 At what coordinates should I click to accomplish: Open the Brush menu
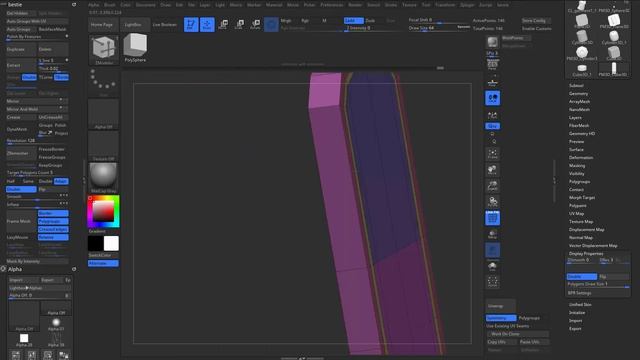coord(109,5)
